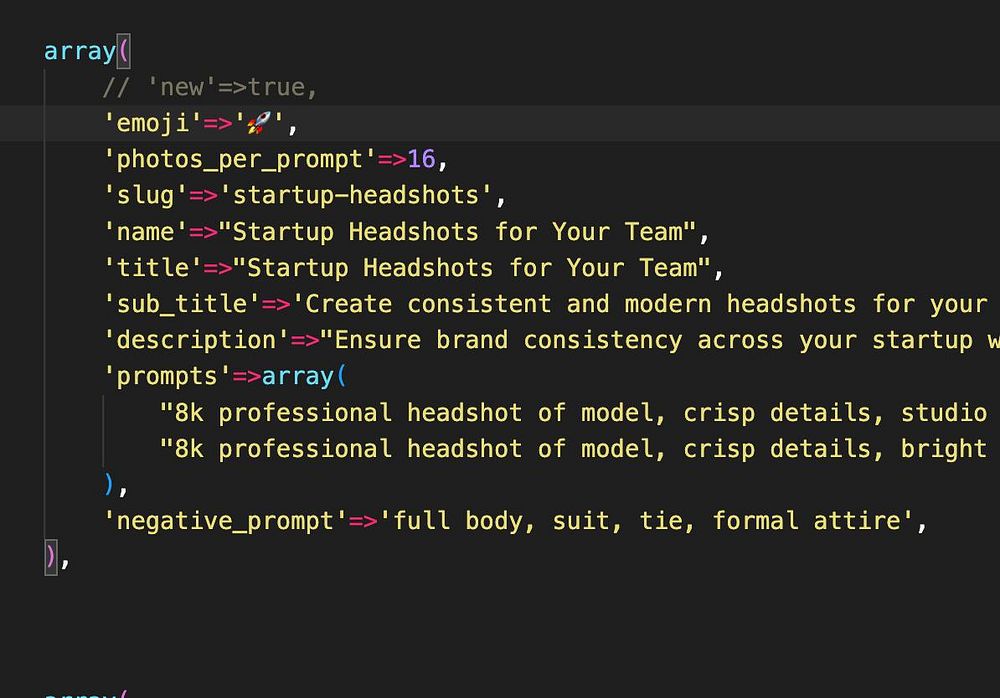The width and height of the screenshot is (1000, 698).
Task: Click the commented line 'new'=>true
Action: pyautogui.click(x=210, y=87)
